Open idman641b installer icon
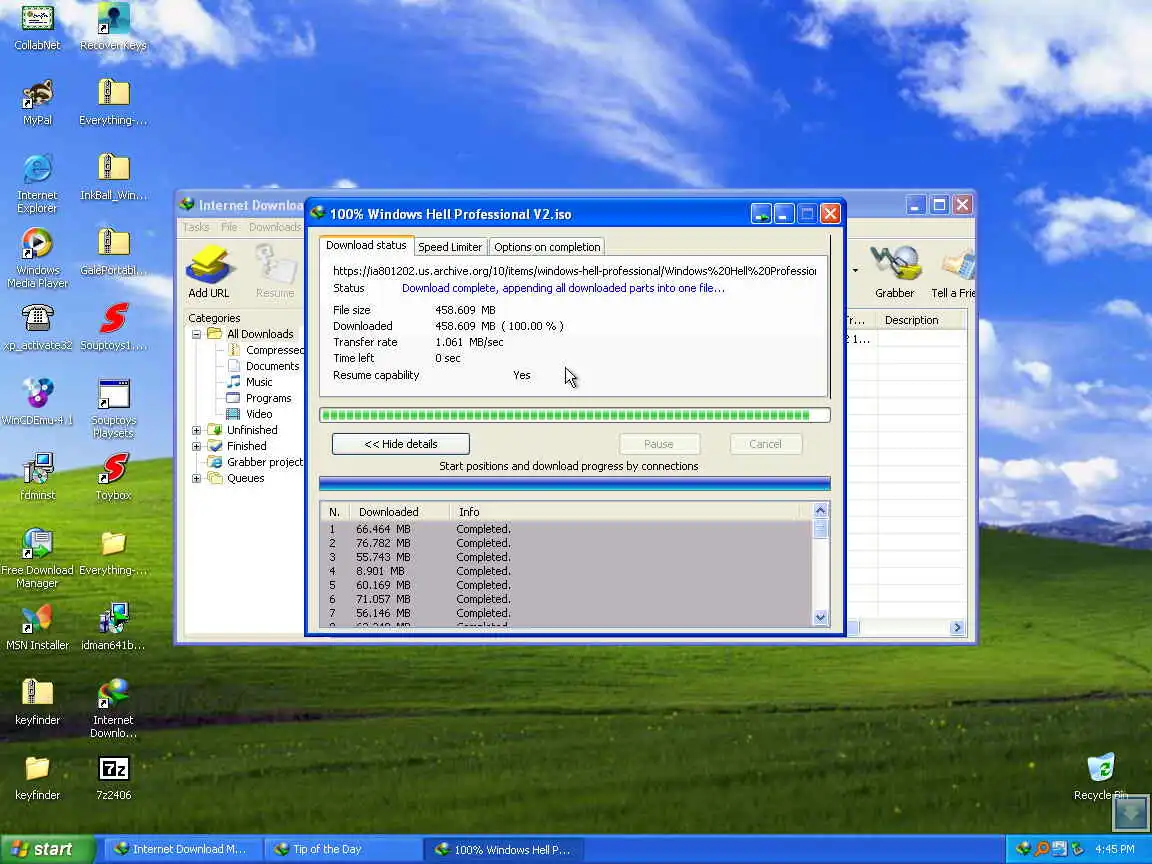The image size is (1152, 864). coord(113,627)
